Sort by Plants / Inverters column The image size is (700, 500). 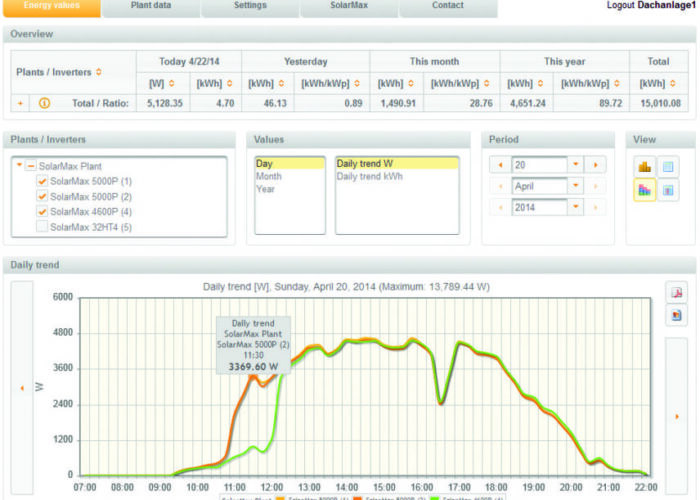(99, 72)
